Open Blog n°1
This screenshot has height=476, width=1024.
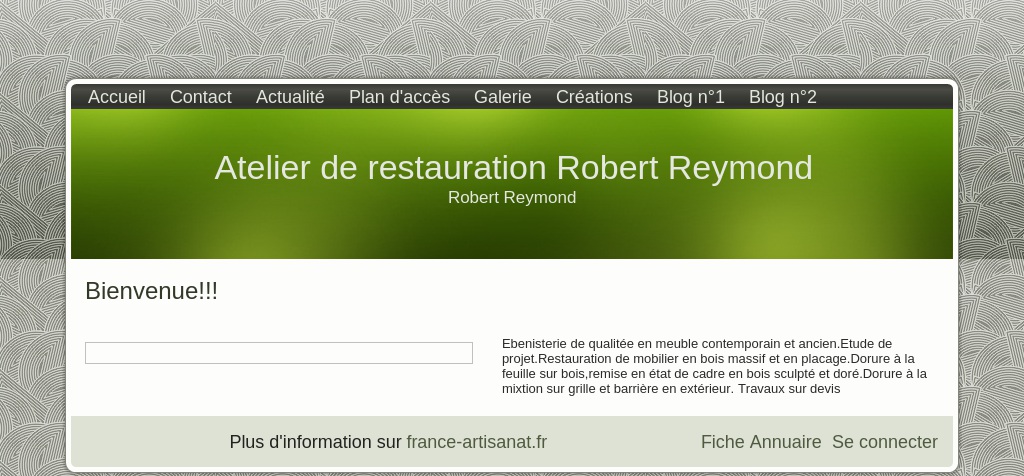690,97
